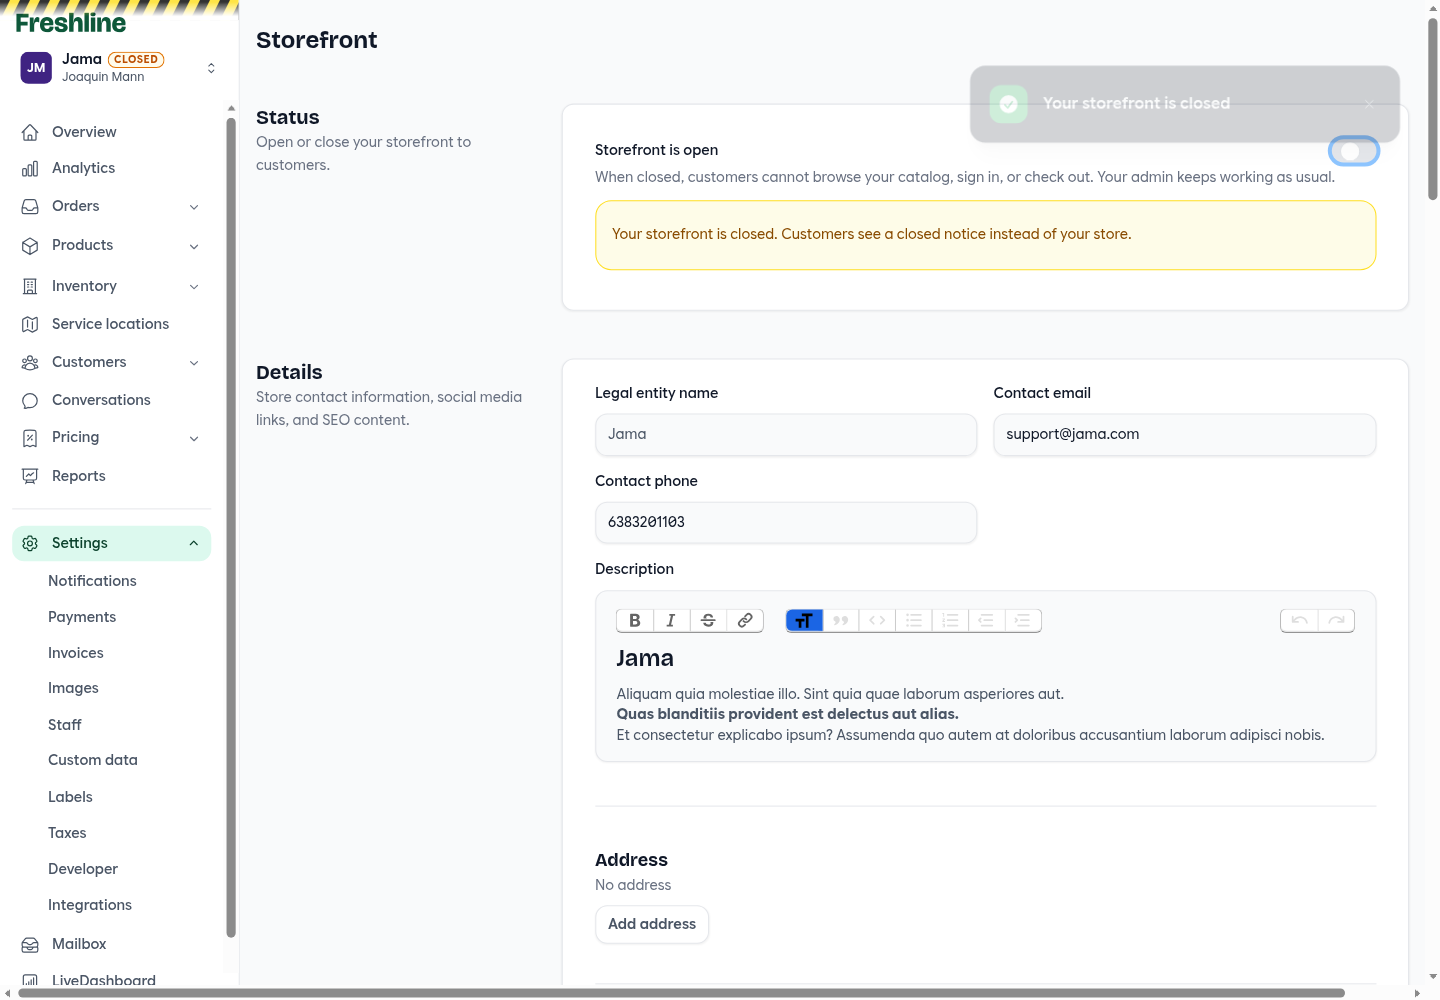This screenshot has width=1440, height=1000.
Task: Insert a link in the Description editor
Action: click(745, 621)
